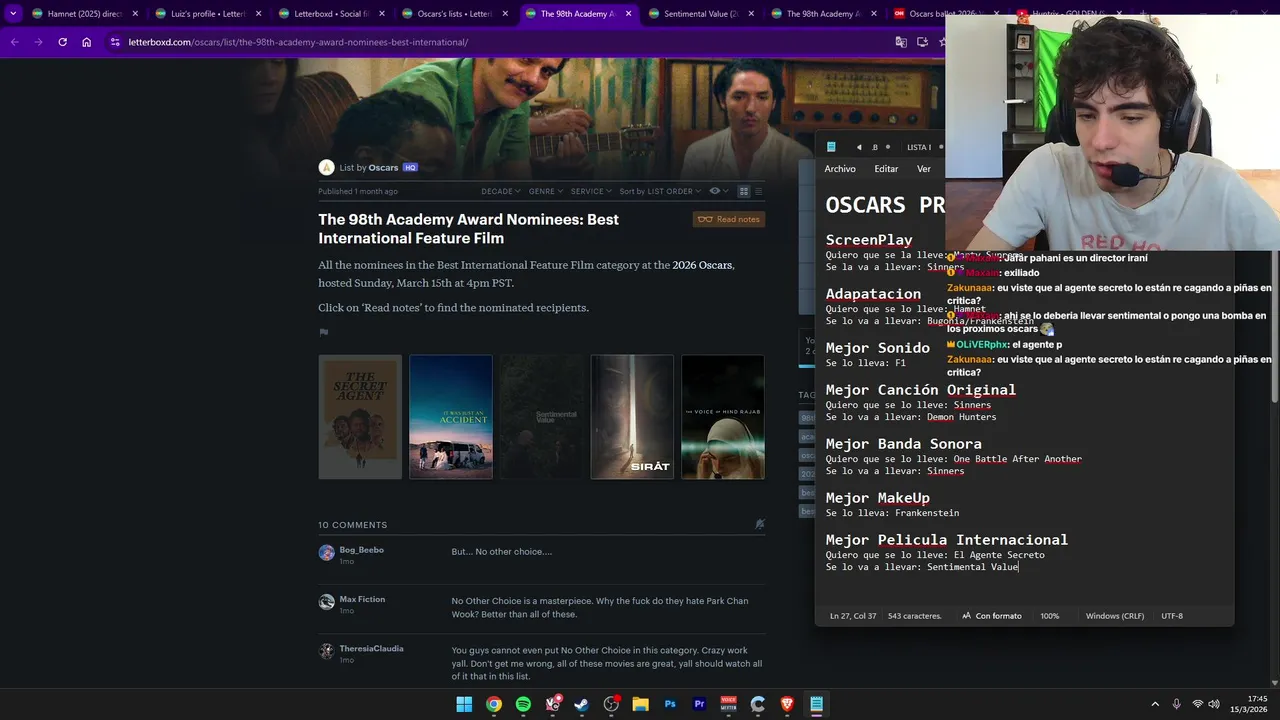Open Steam from taskbar
The image size is (1280, 720).
pos(582,704)
